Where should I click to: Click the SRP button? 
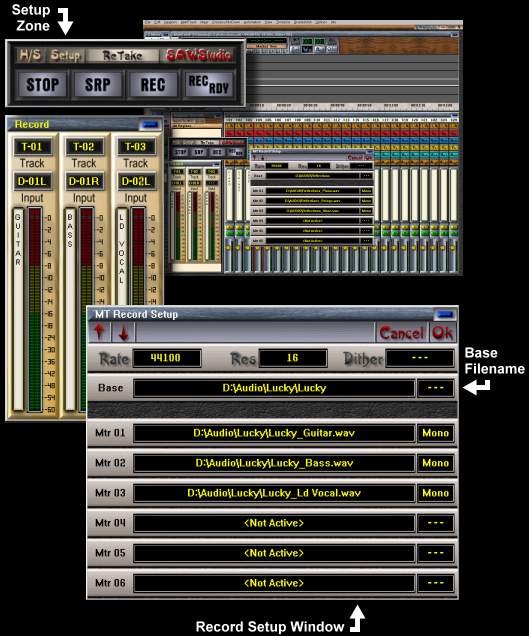98,84
